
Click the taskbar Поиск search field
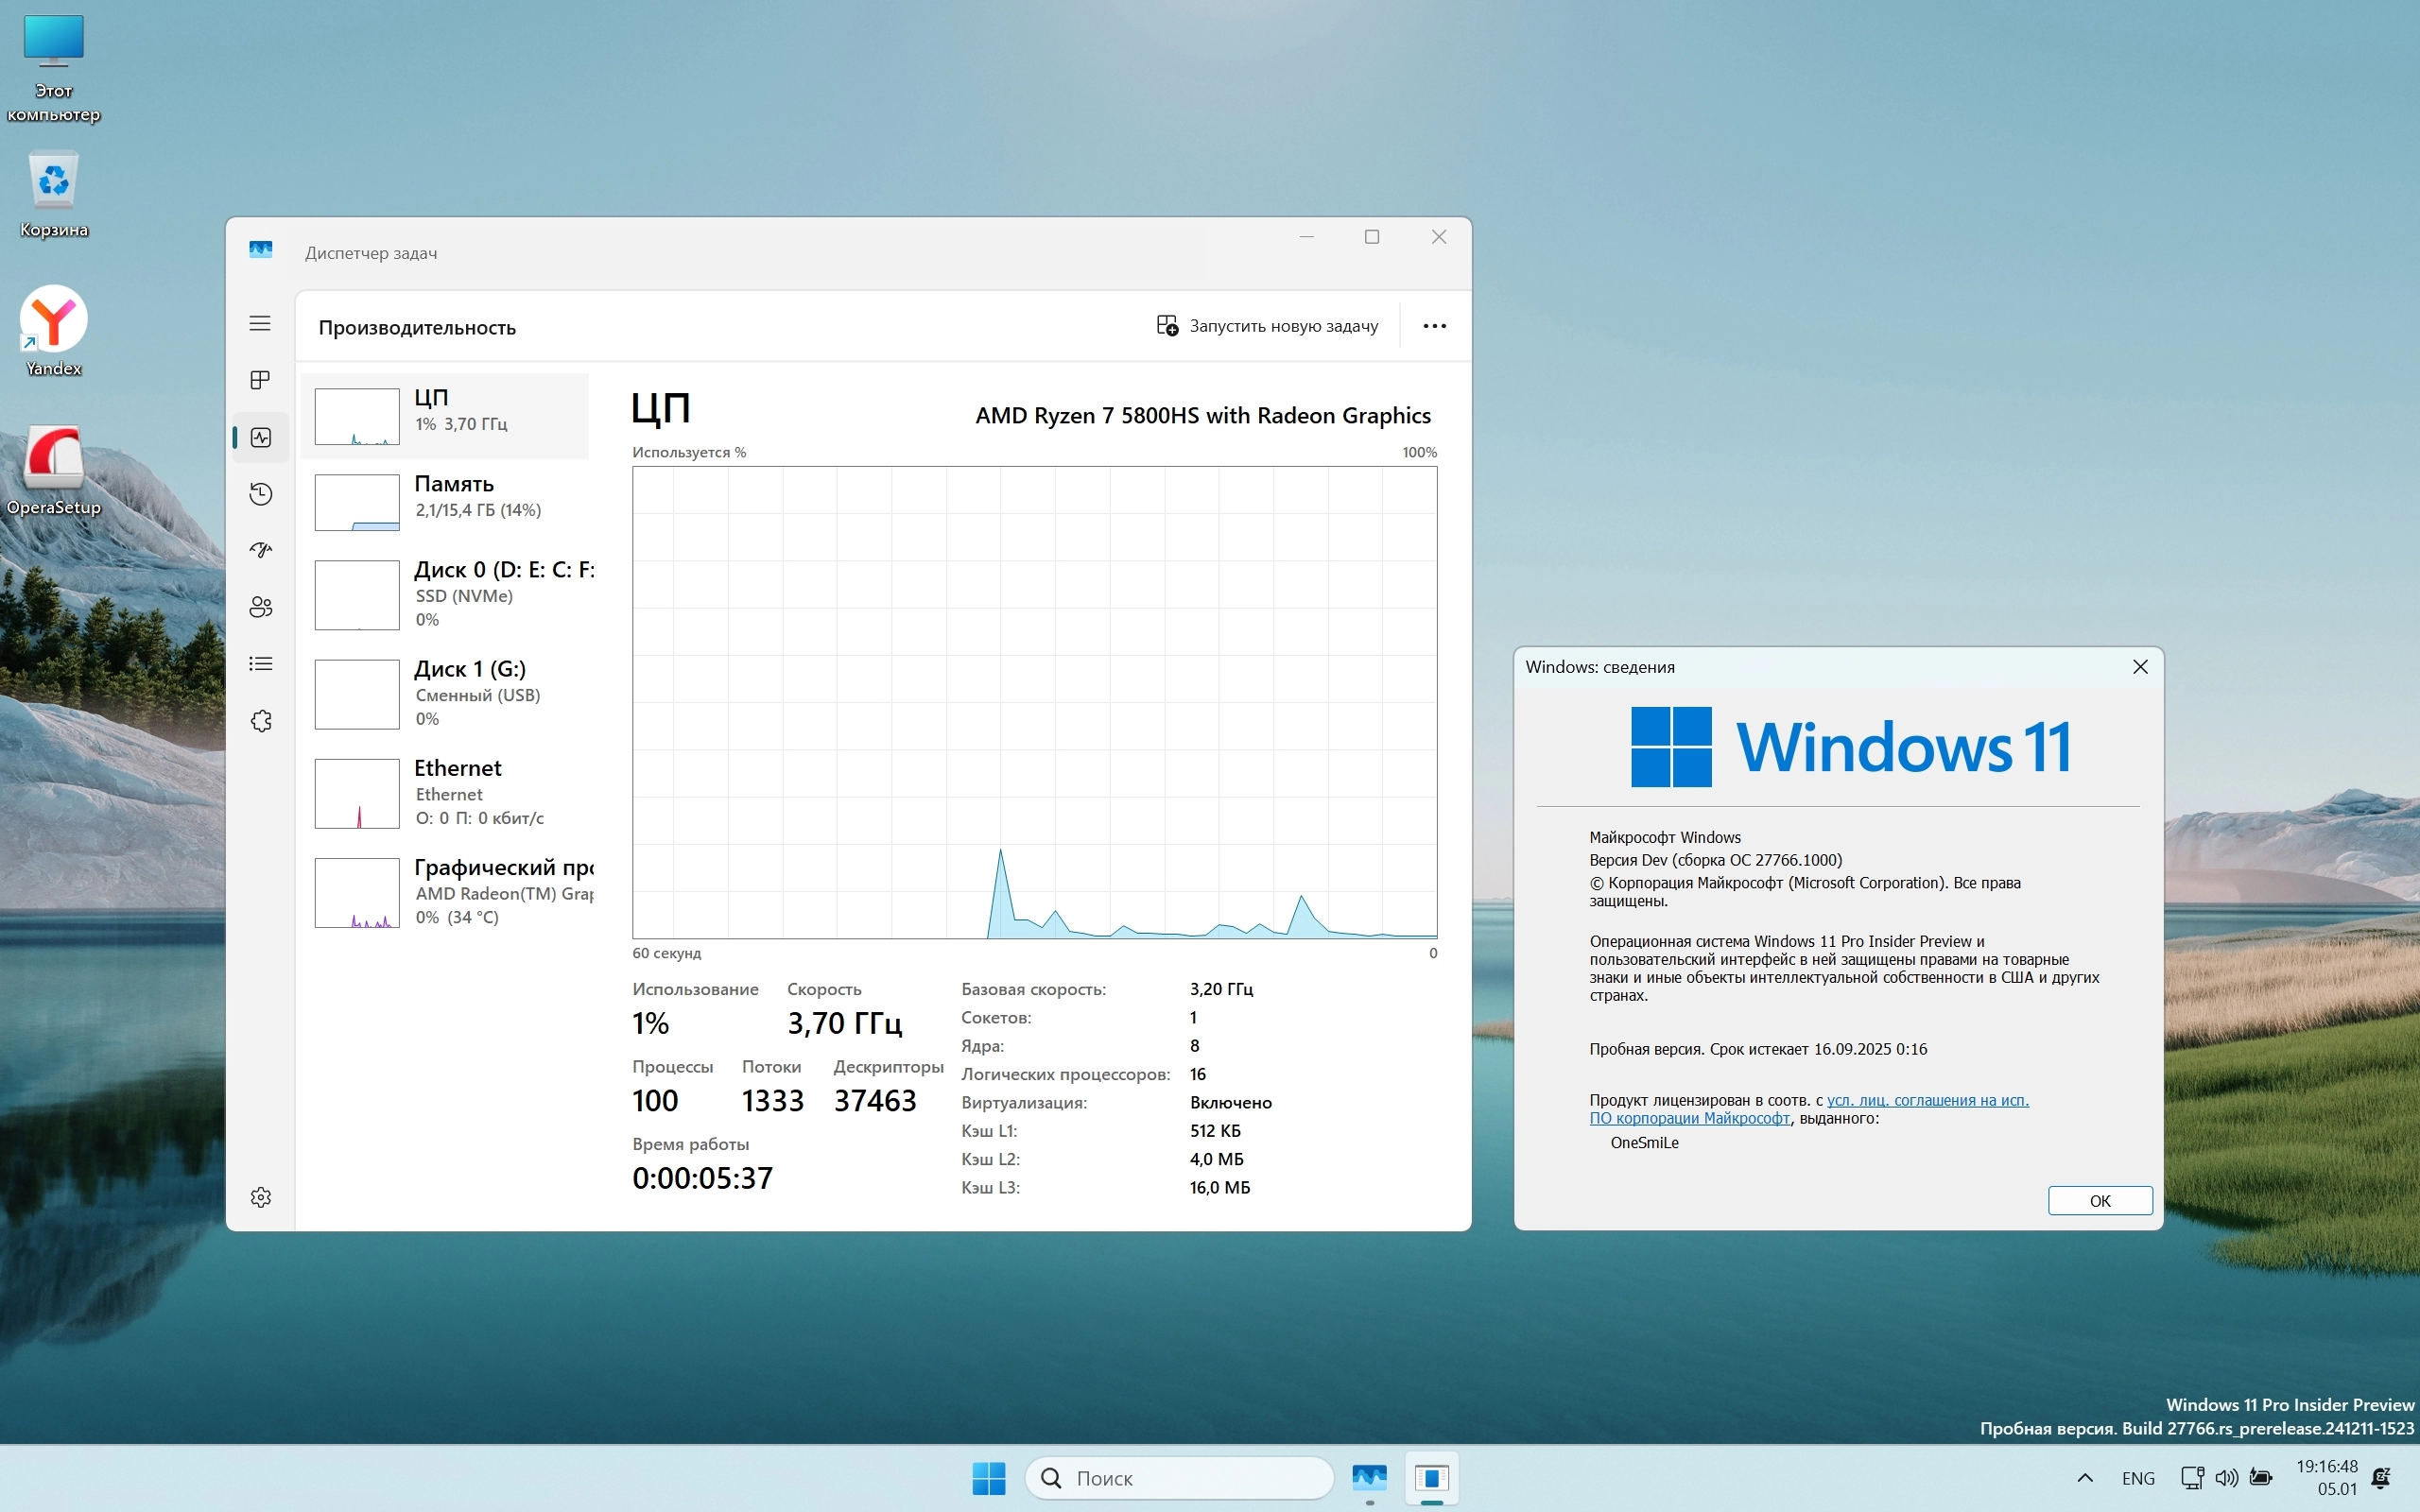pyautogui.click(x=1180, y=1478)
